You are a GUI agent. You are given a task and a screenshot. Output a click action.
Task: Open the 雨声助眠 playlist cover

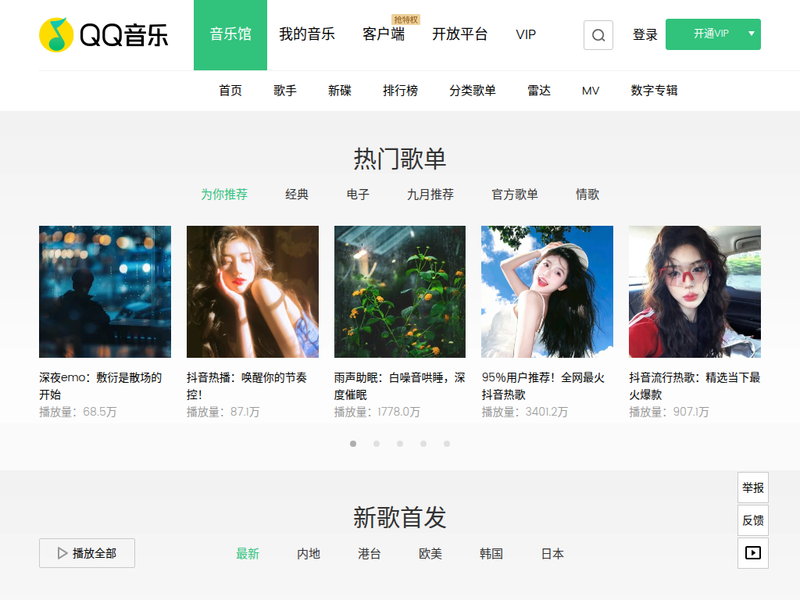point(400,292)
